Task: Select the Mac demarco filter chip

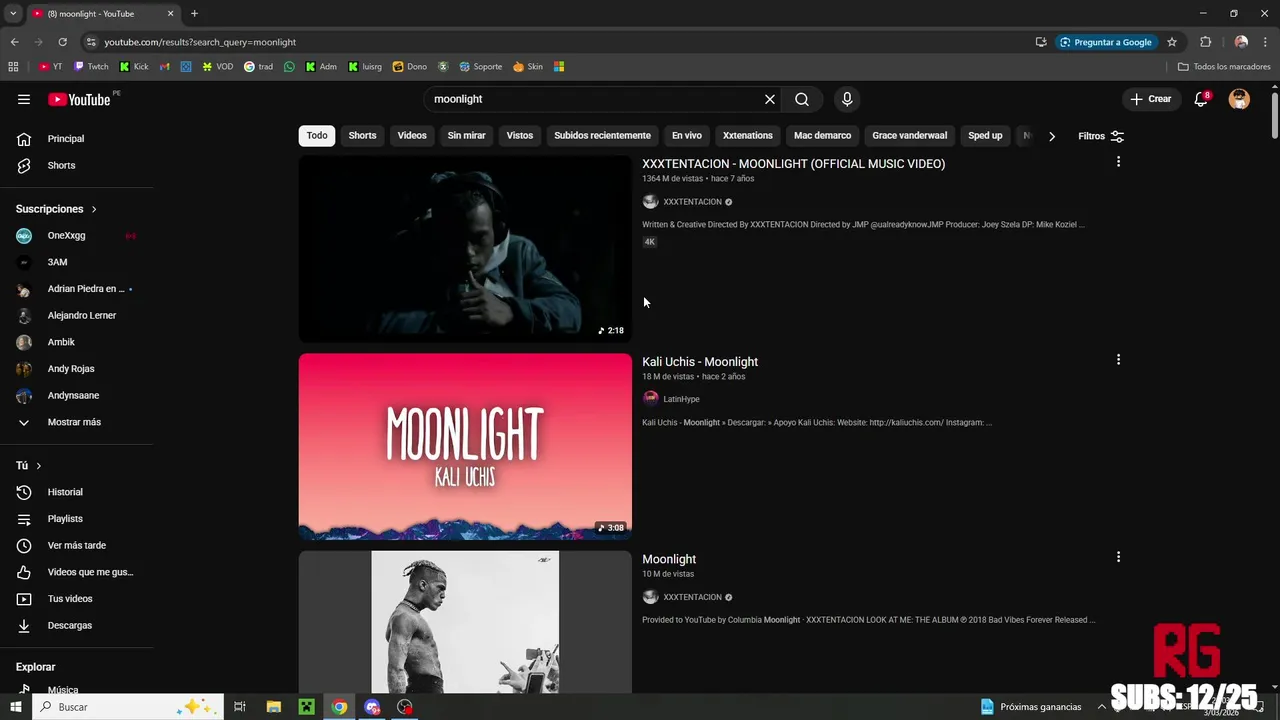Action: [x=823, y=136]
